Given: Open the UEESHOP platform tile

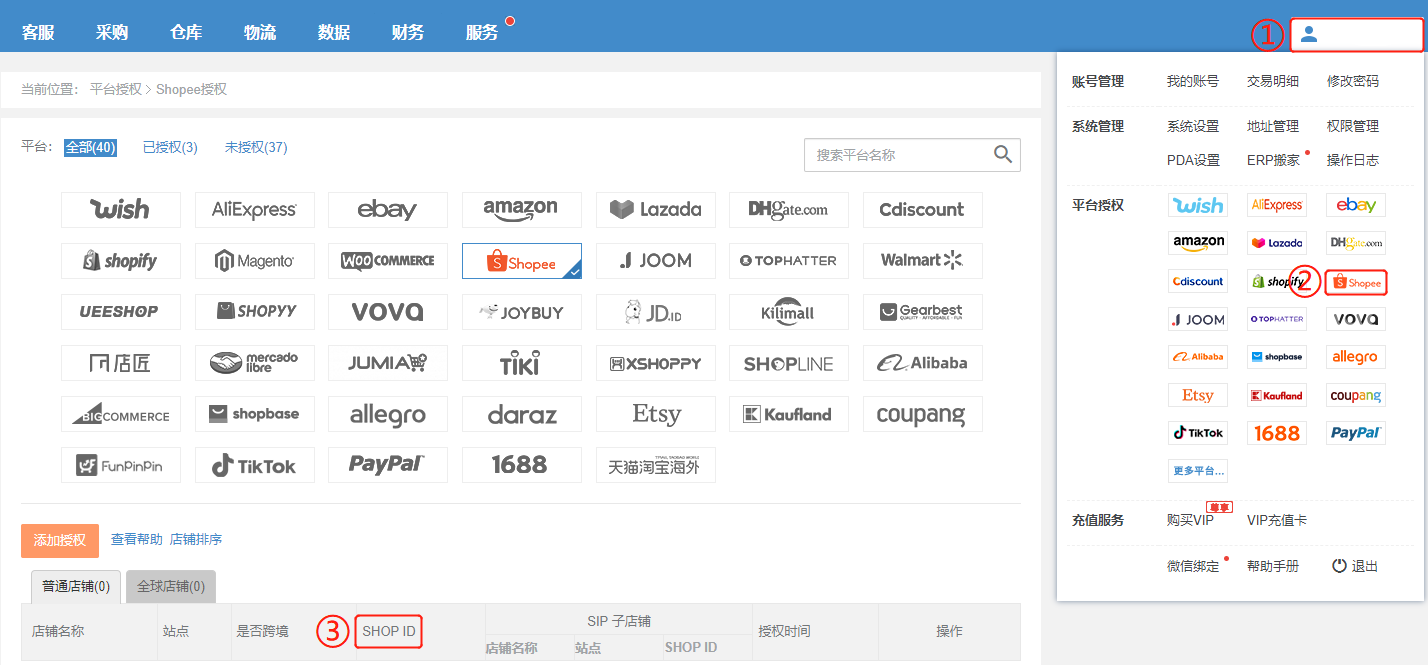Looking at the screenshot, I should point(121,312).
